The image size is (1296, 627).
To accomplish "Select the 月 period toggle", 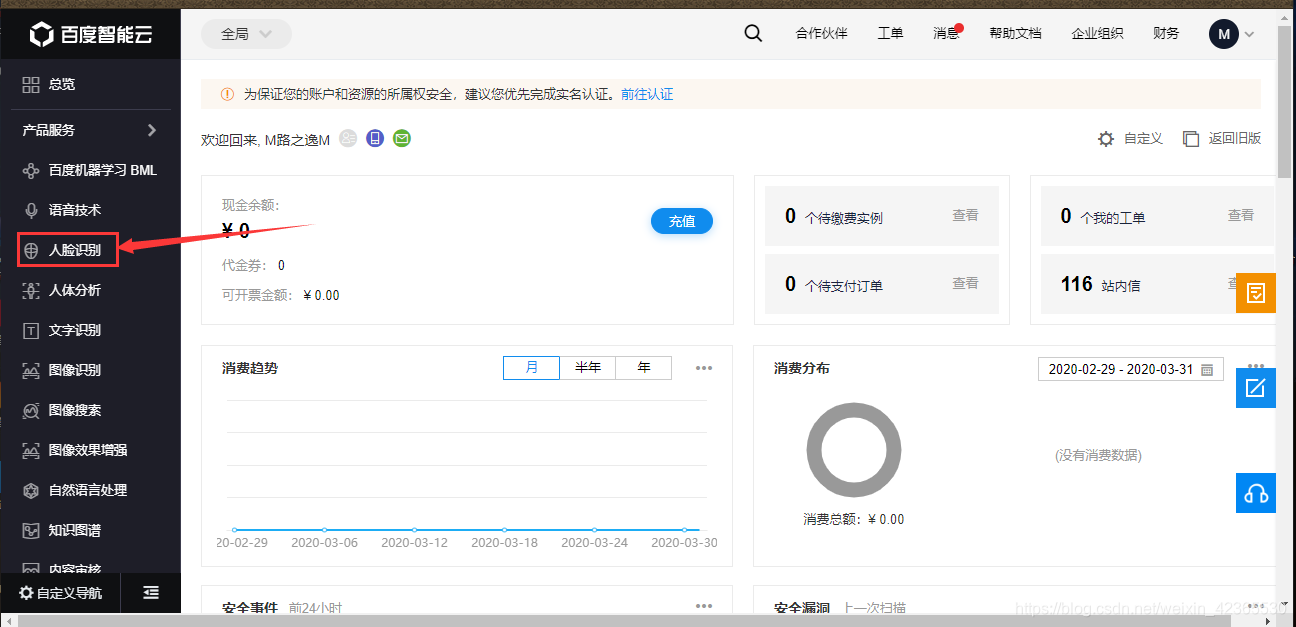I will pyautogui.click(x=532, y=368).
